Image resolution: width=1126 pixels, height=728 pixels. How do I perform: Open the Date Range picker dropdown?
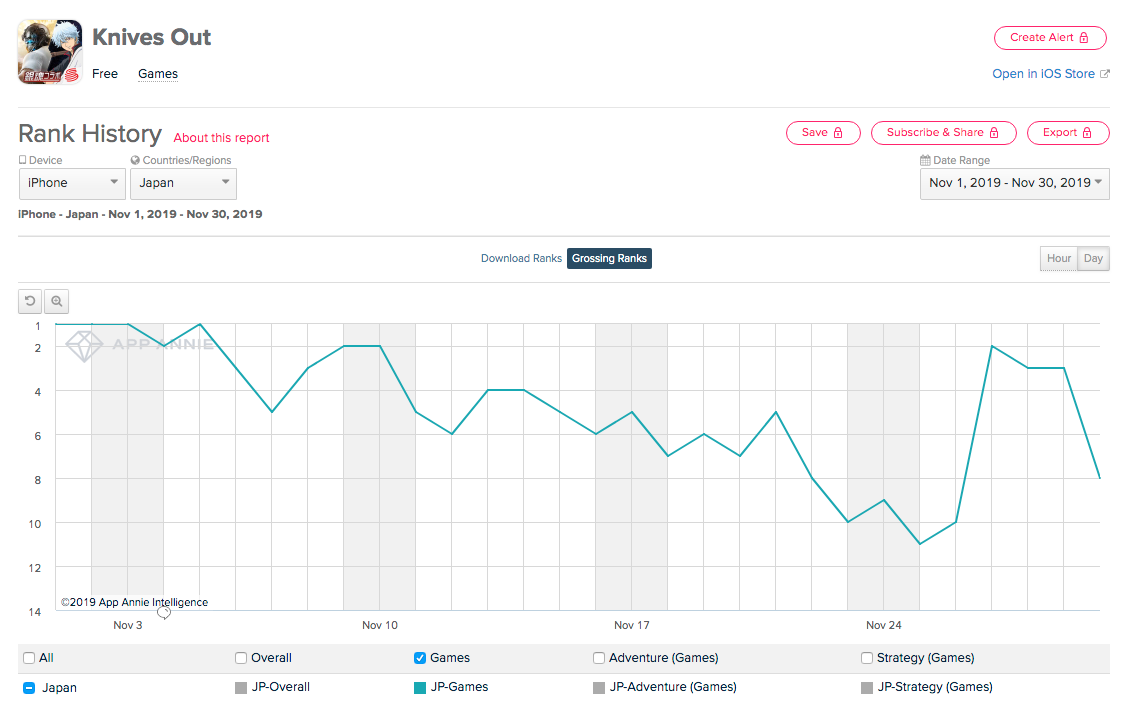[x=1015, y=183]
